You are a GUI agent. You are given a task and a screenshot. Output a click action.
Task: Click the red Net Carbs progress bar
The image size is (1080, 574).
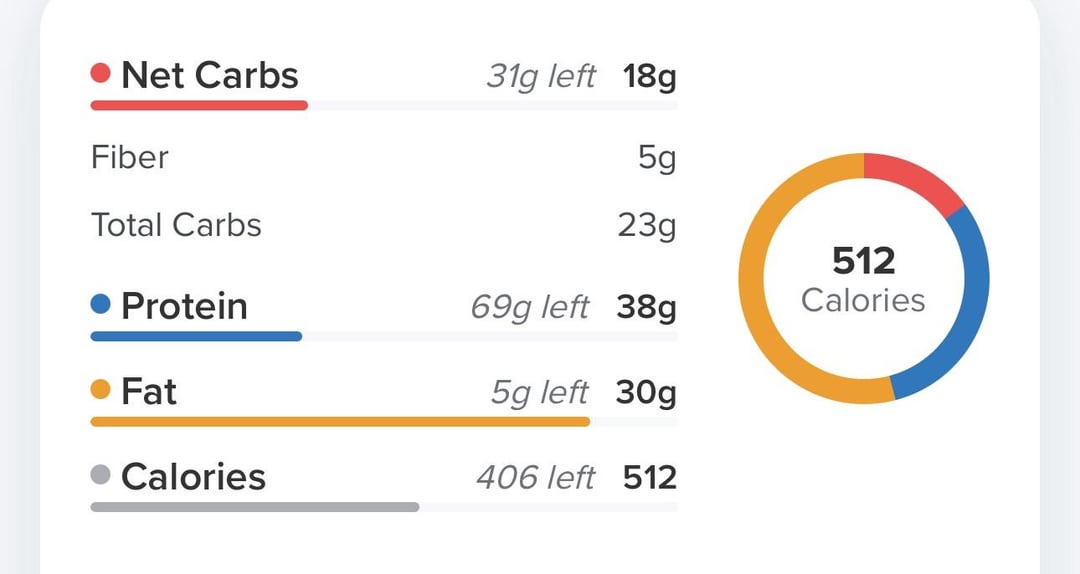(x=199, y=105)
